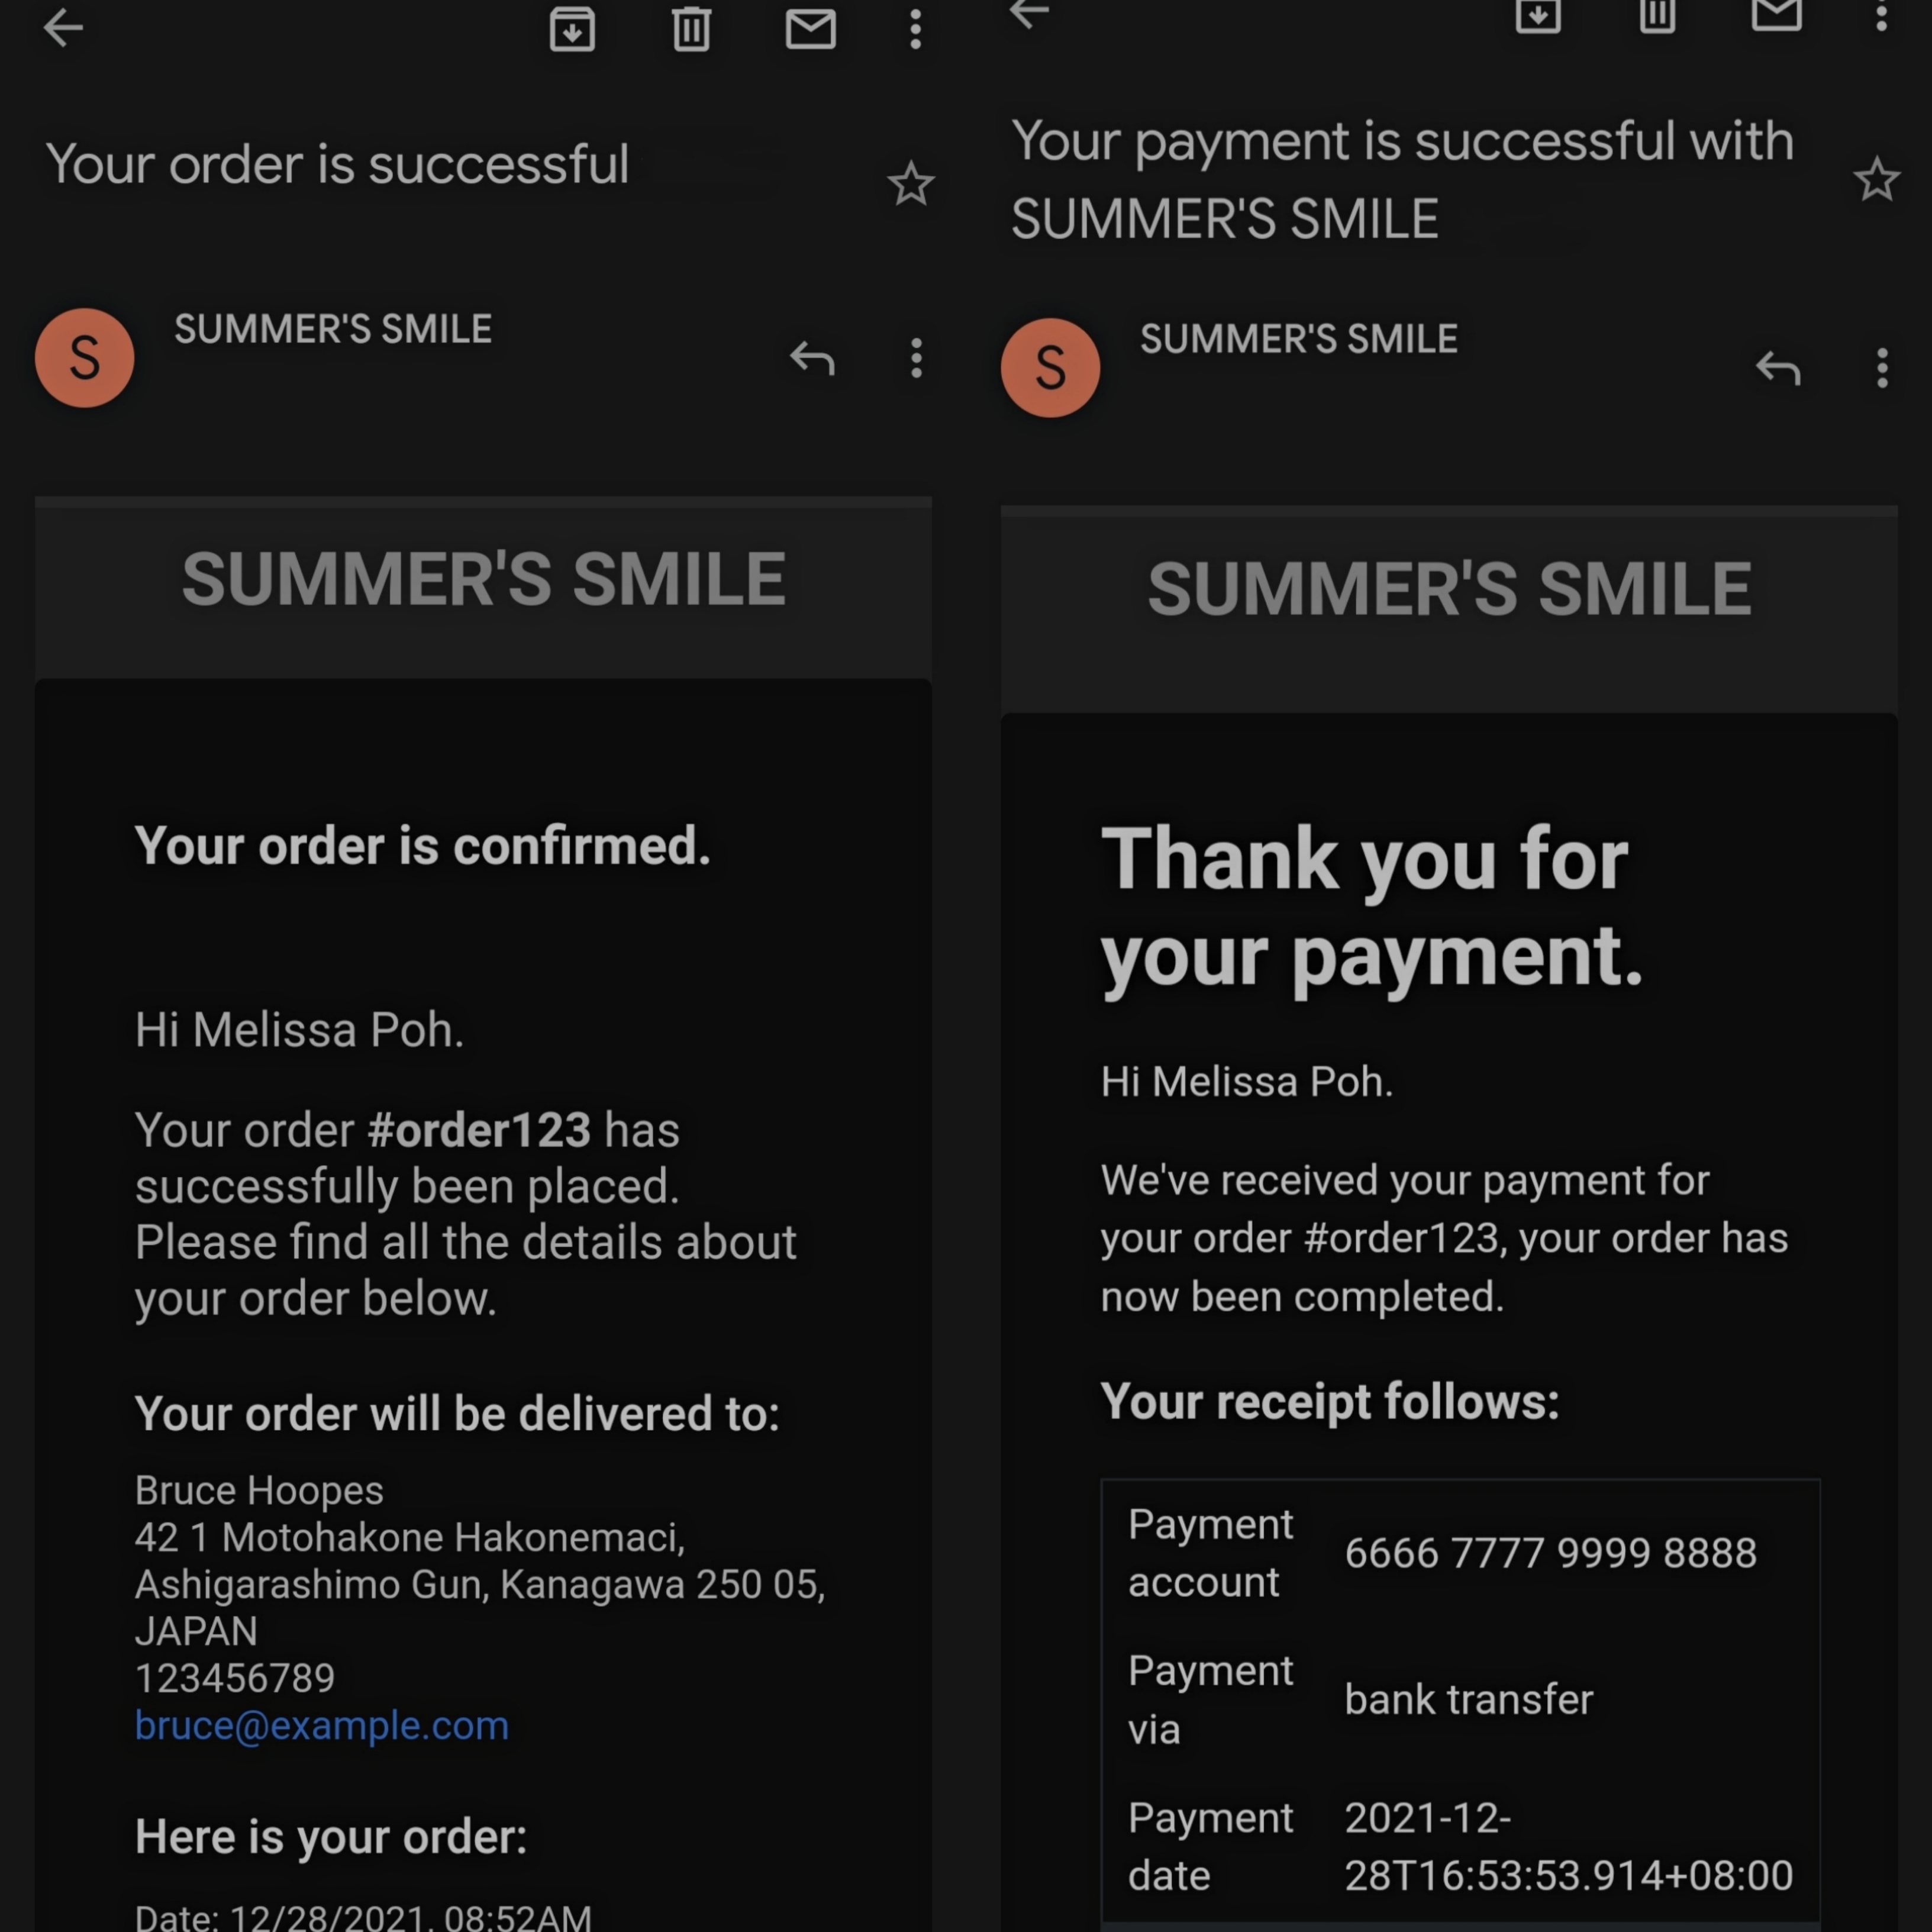Star the payment successful email
Viewport: 1932px width, 1932px height.
1876,180
